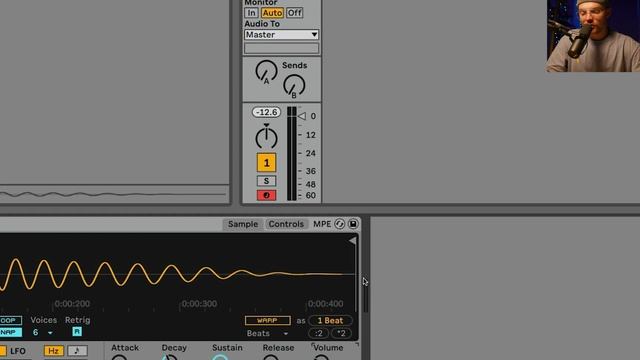Click the sample waveform display
This screenshot has height=360, width=640.
178,274
